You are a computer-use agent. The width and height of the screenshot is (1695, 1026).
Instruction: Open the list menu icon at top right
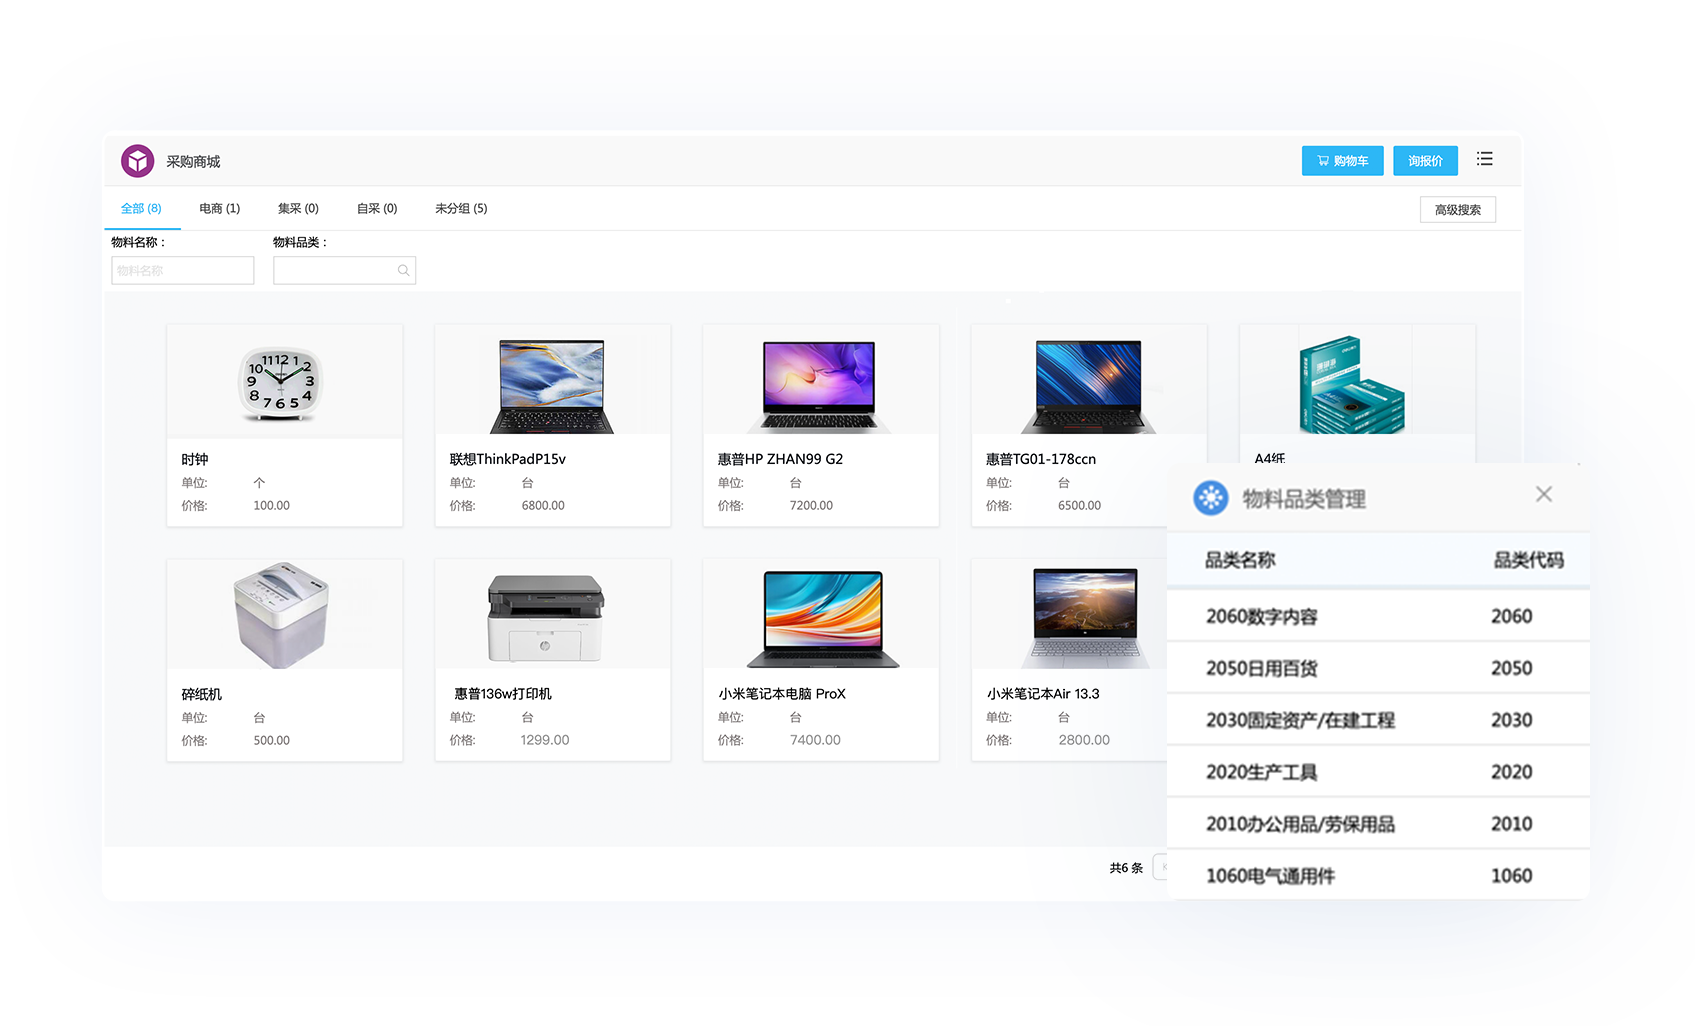[1485, 159]
